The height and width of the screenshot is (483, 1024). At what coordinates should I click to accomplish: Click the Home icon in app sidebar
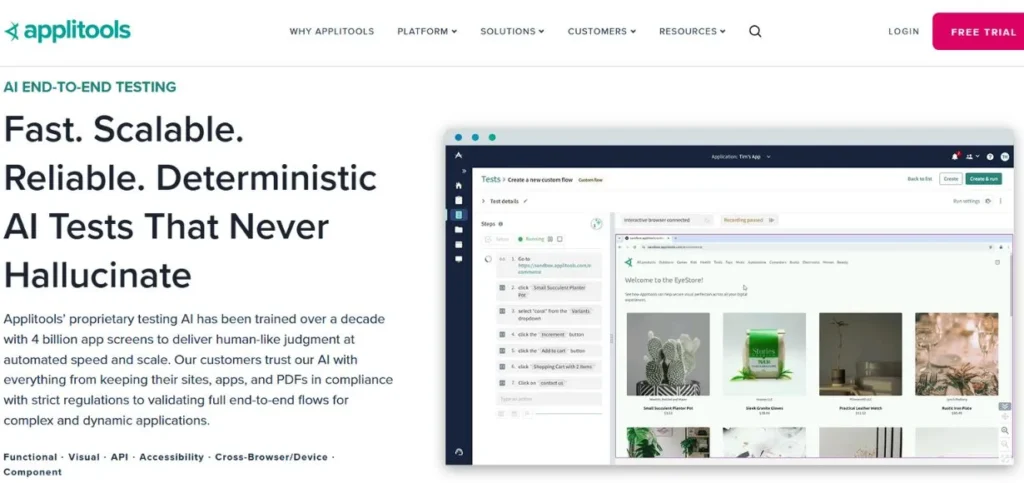coord(458,185)
